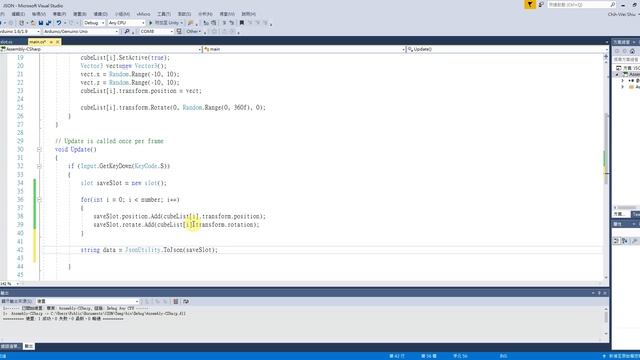The image size is (640, 360).
Task: Click the bookmark toggle icon in toolbar
Action: 242,23
